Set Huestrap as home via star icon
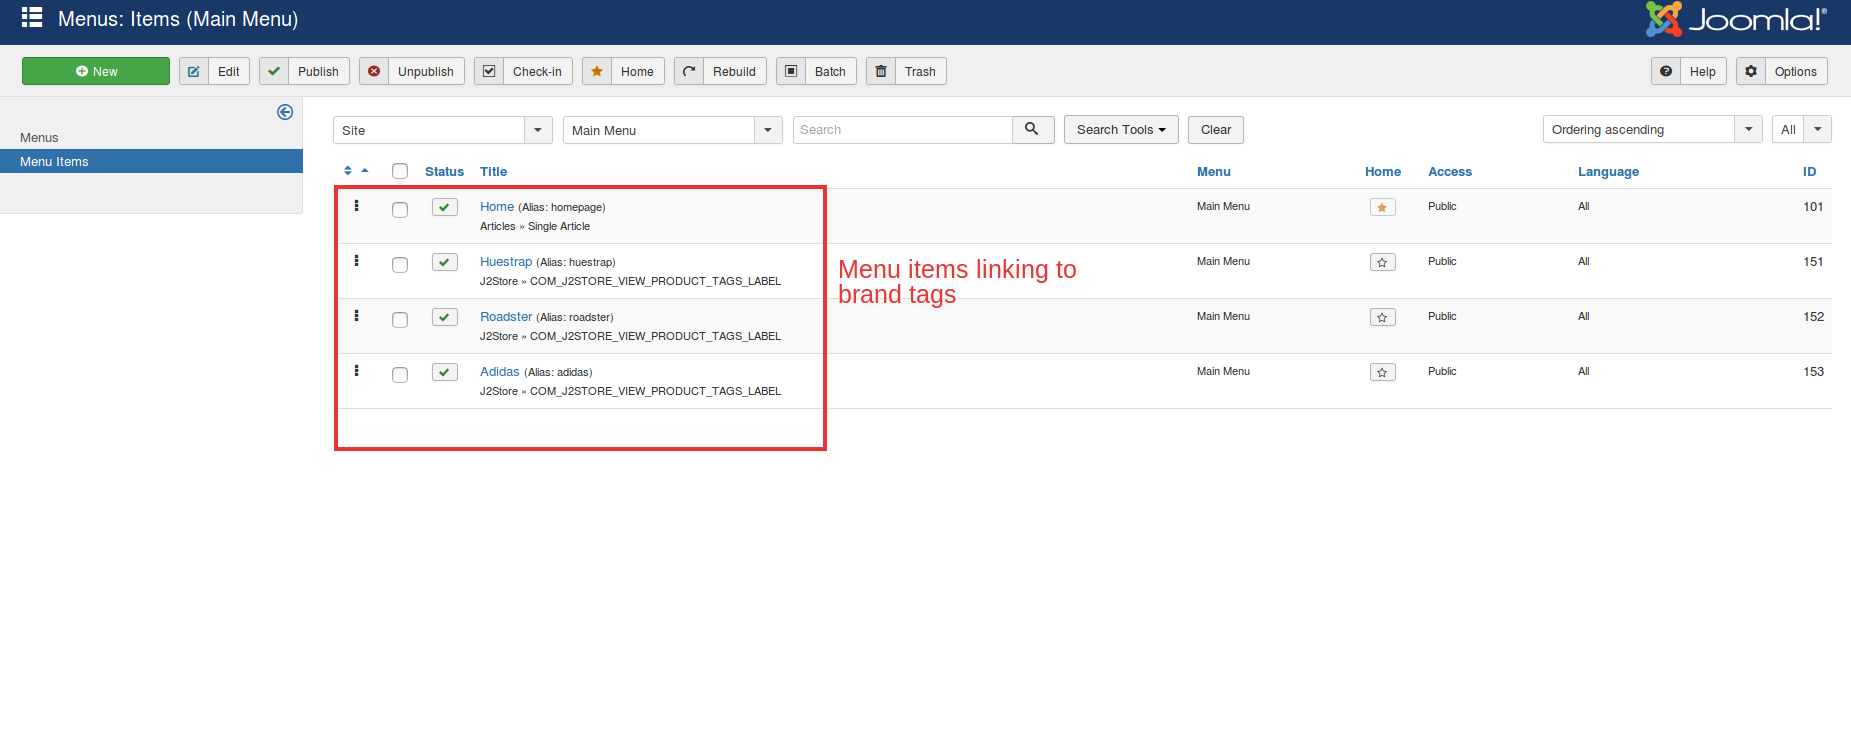 (x=1382, y=262)
